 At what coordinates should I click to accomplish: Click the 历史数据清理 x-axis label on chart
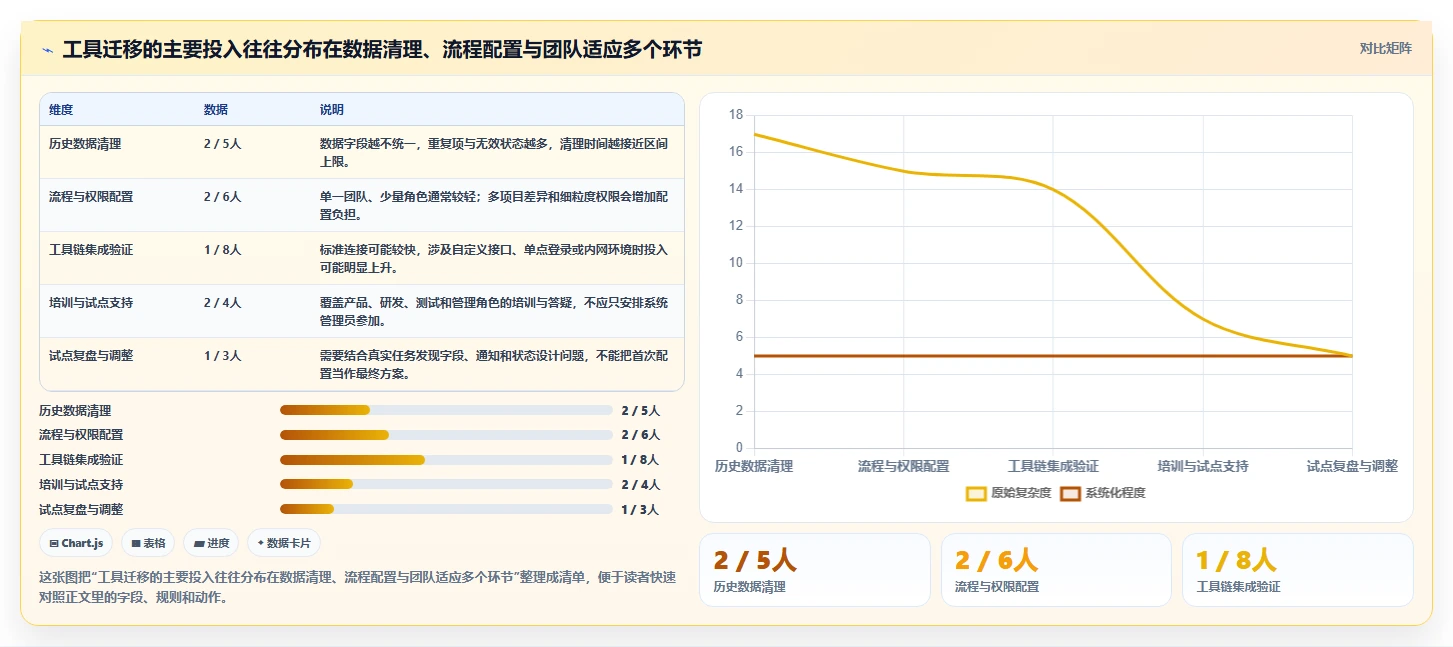(x=754, y=466)
